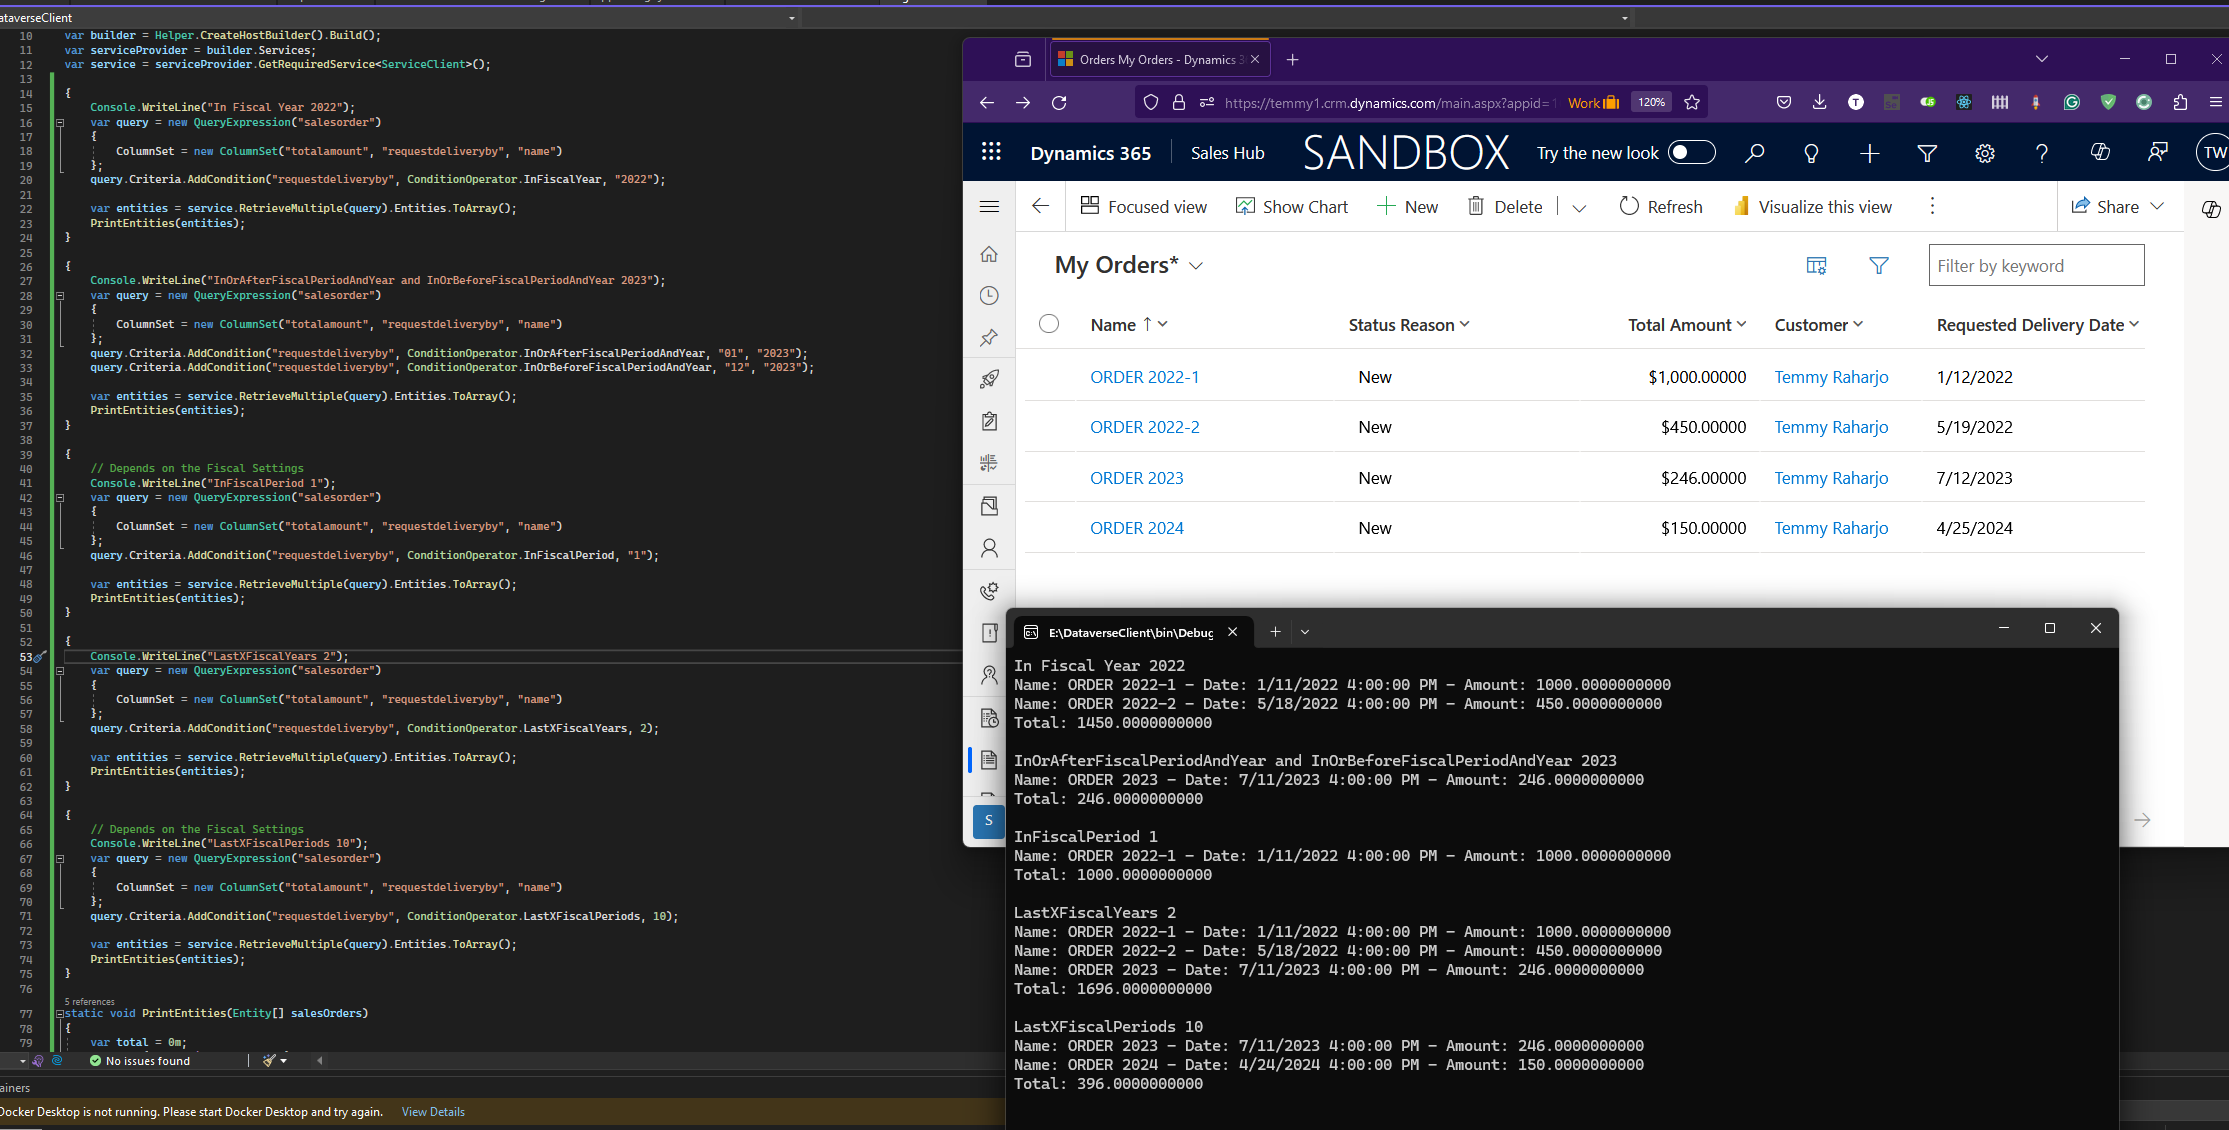2229x1130 pixels.
Task: Click the Orders document icon in sidebar
Action: point(989,760)
